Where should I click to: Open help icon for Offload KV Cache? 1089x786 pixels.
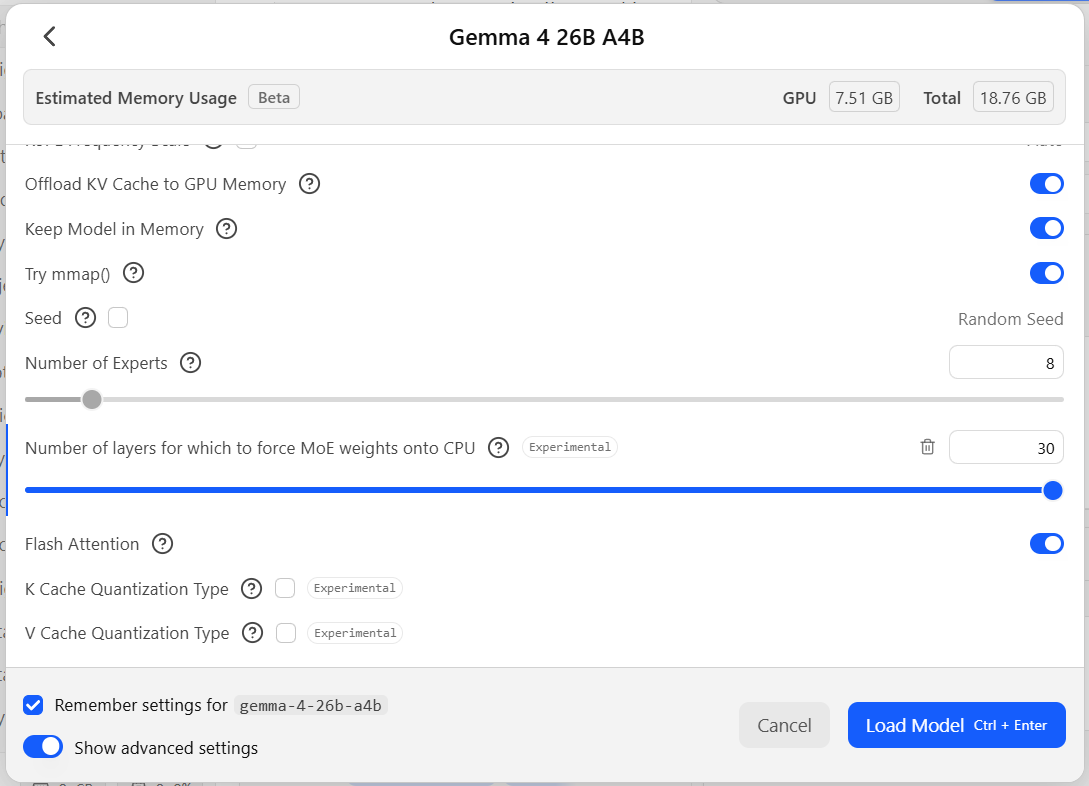tap(310, 184)
